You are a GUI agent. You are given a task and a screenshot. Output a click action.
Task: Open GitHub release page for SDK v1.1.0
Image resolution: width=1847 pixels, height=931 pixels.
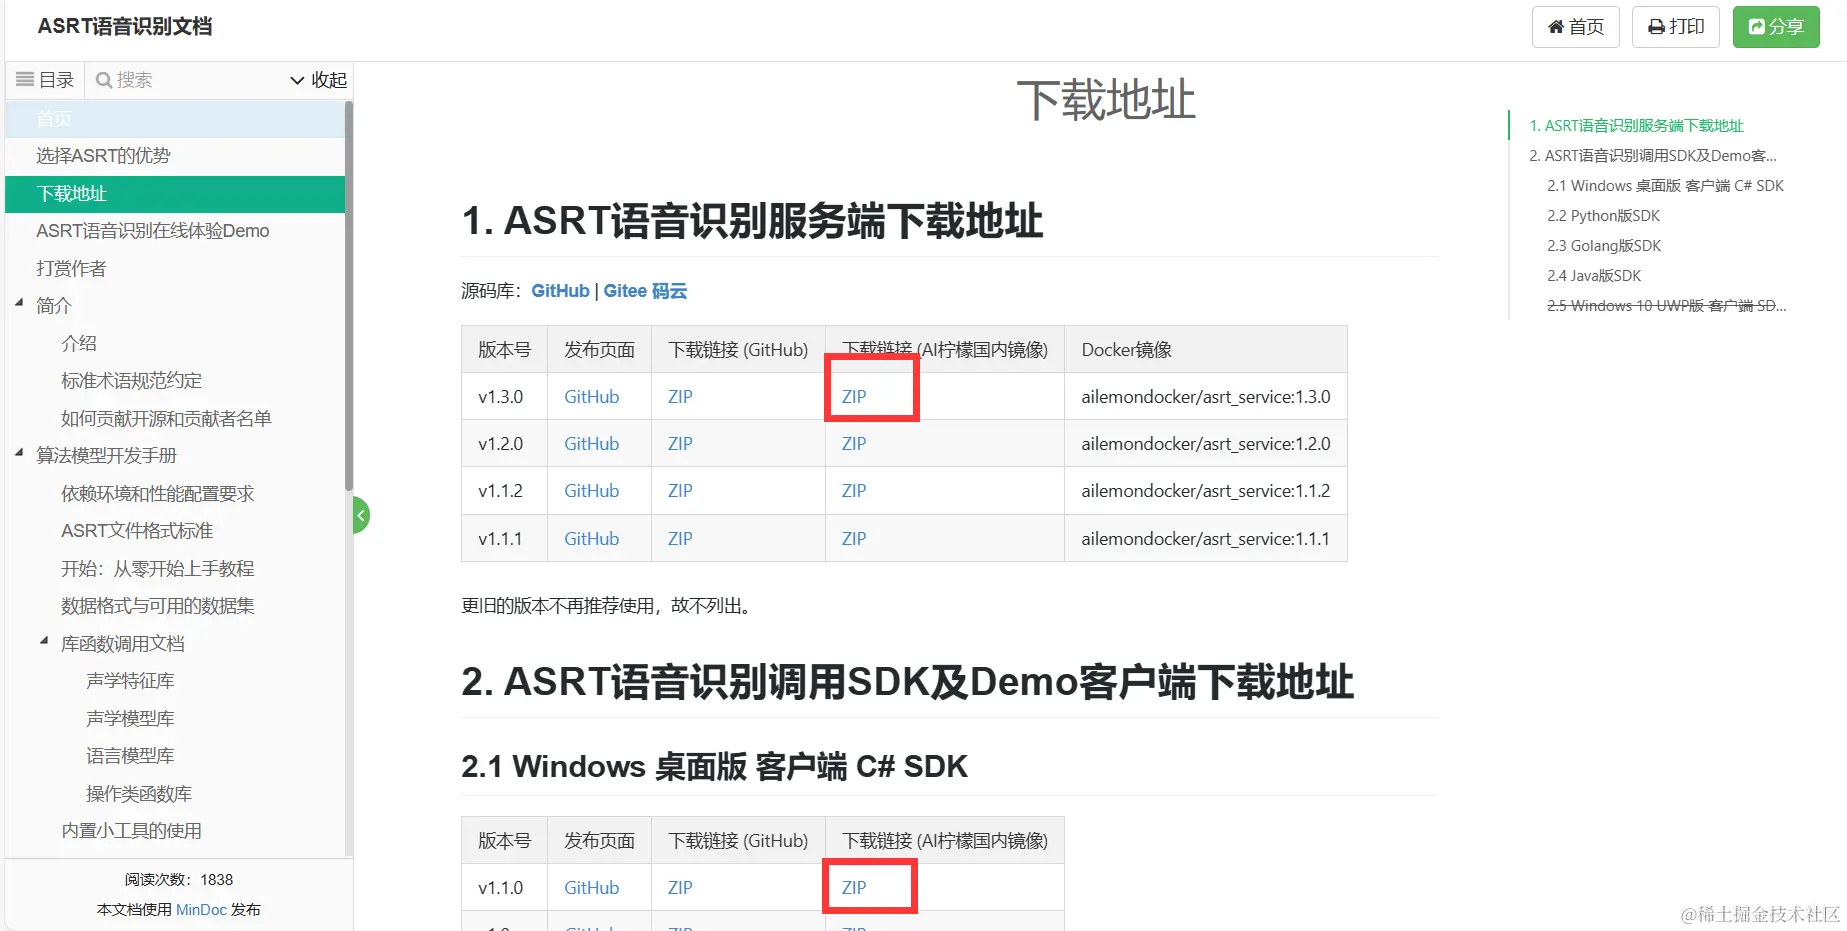pyautogui.click(x=592, y=888)
